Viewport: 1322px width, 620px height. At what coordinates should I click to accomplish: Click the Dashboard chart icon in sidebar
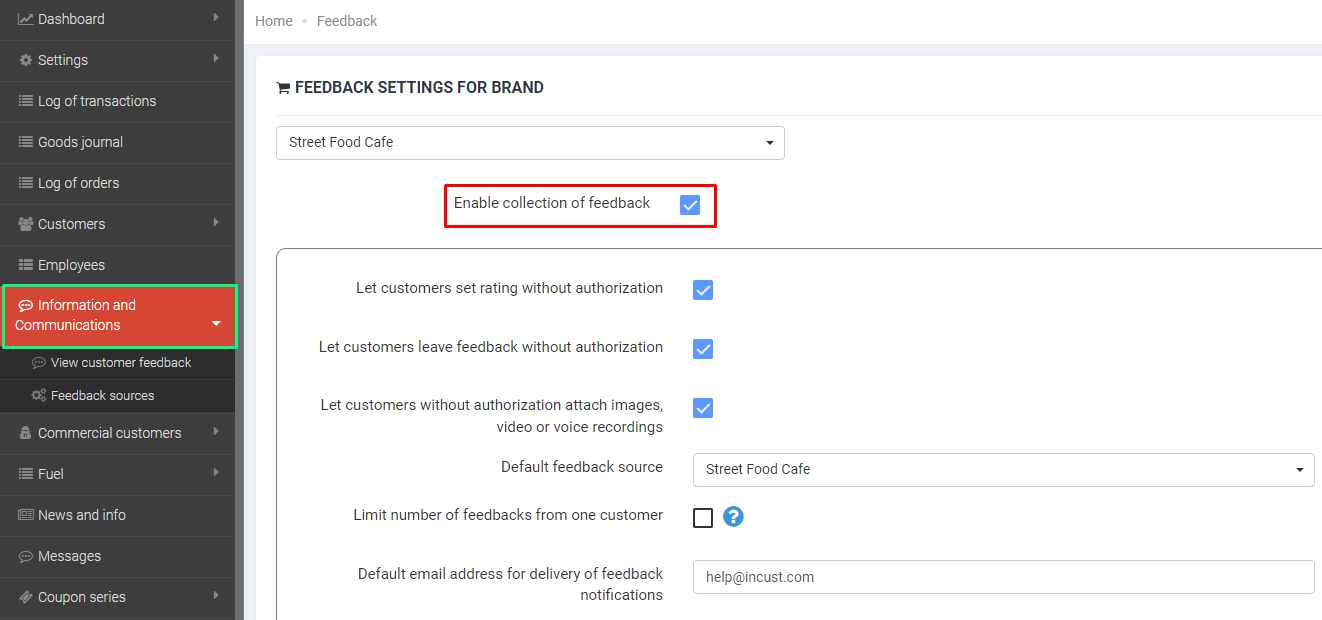point(26,19)
